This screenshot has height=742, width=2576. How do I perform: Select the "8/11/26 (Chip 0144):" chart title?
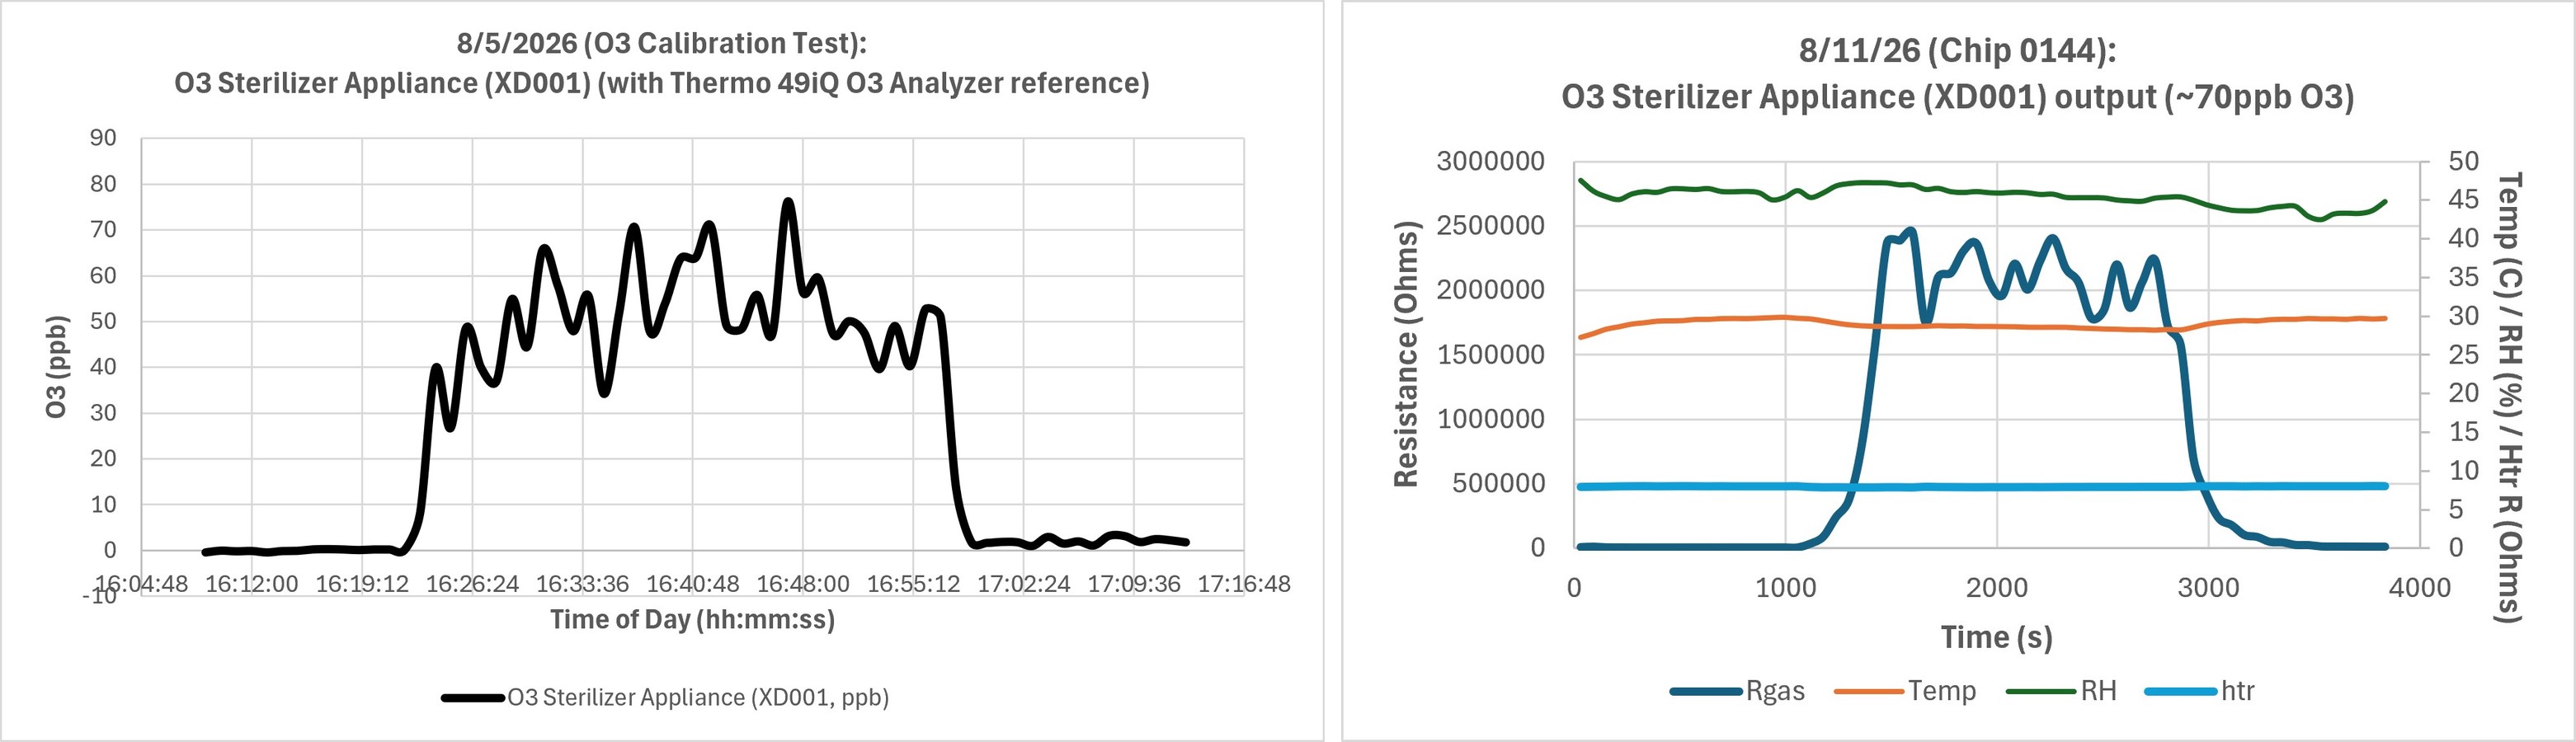(1957, 51)
